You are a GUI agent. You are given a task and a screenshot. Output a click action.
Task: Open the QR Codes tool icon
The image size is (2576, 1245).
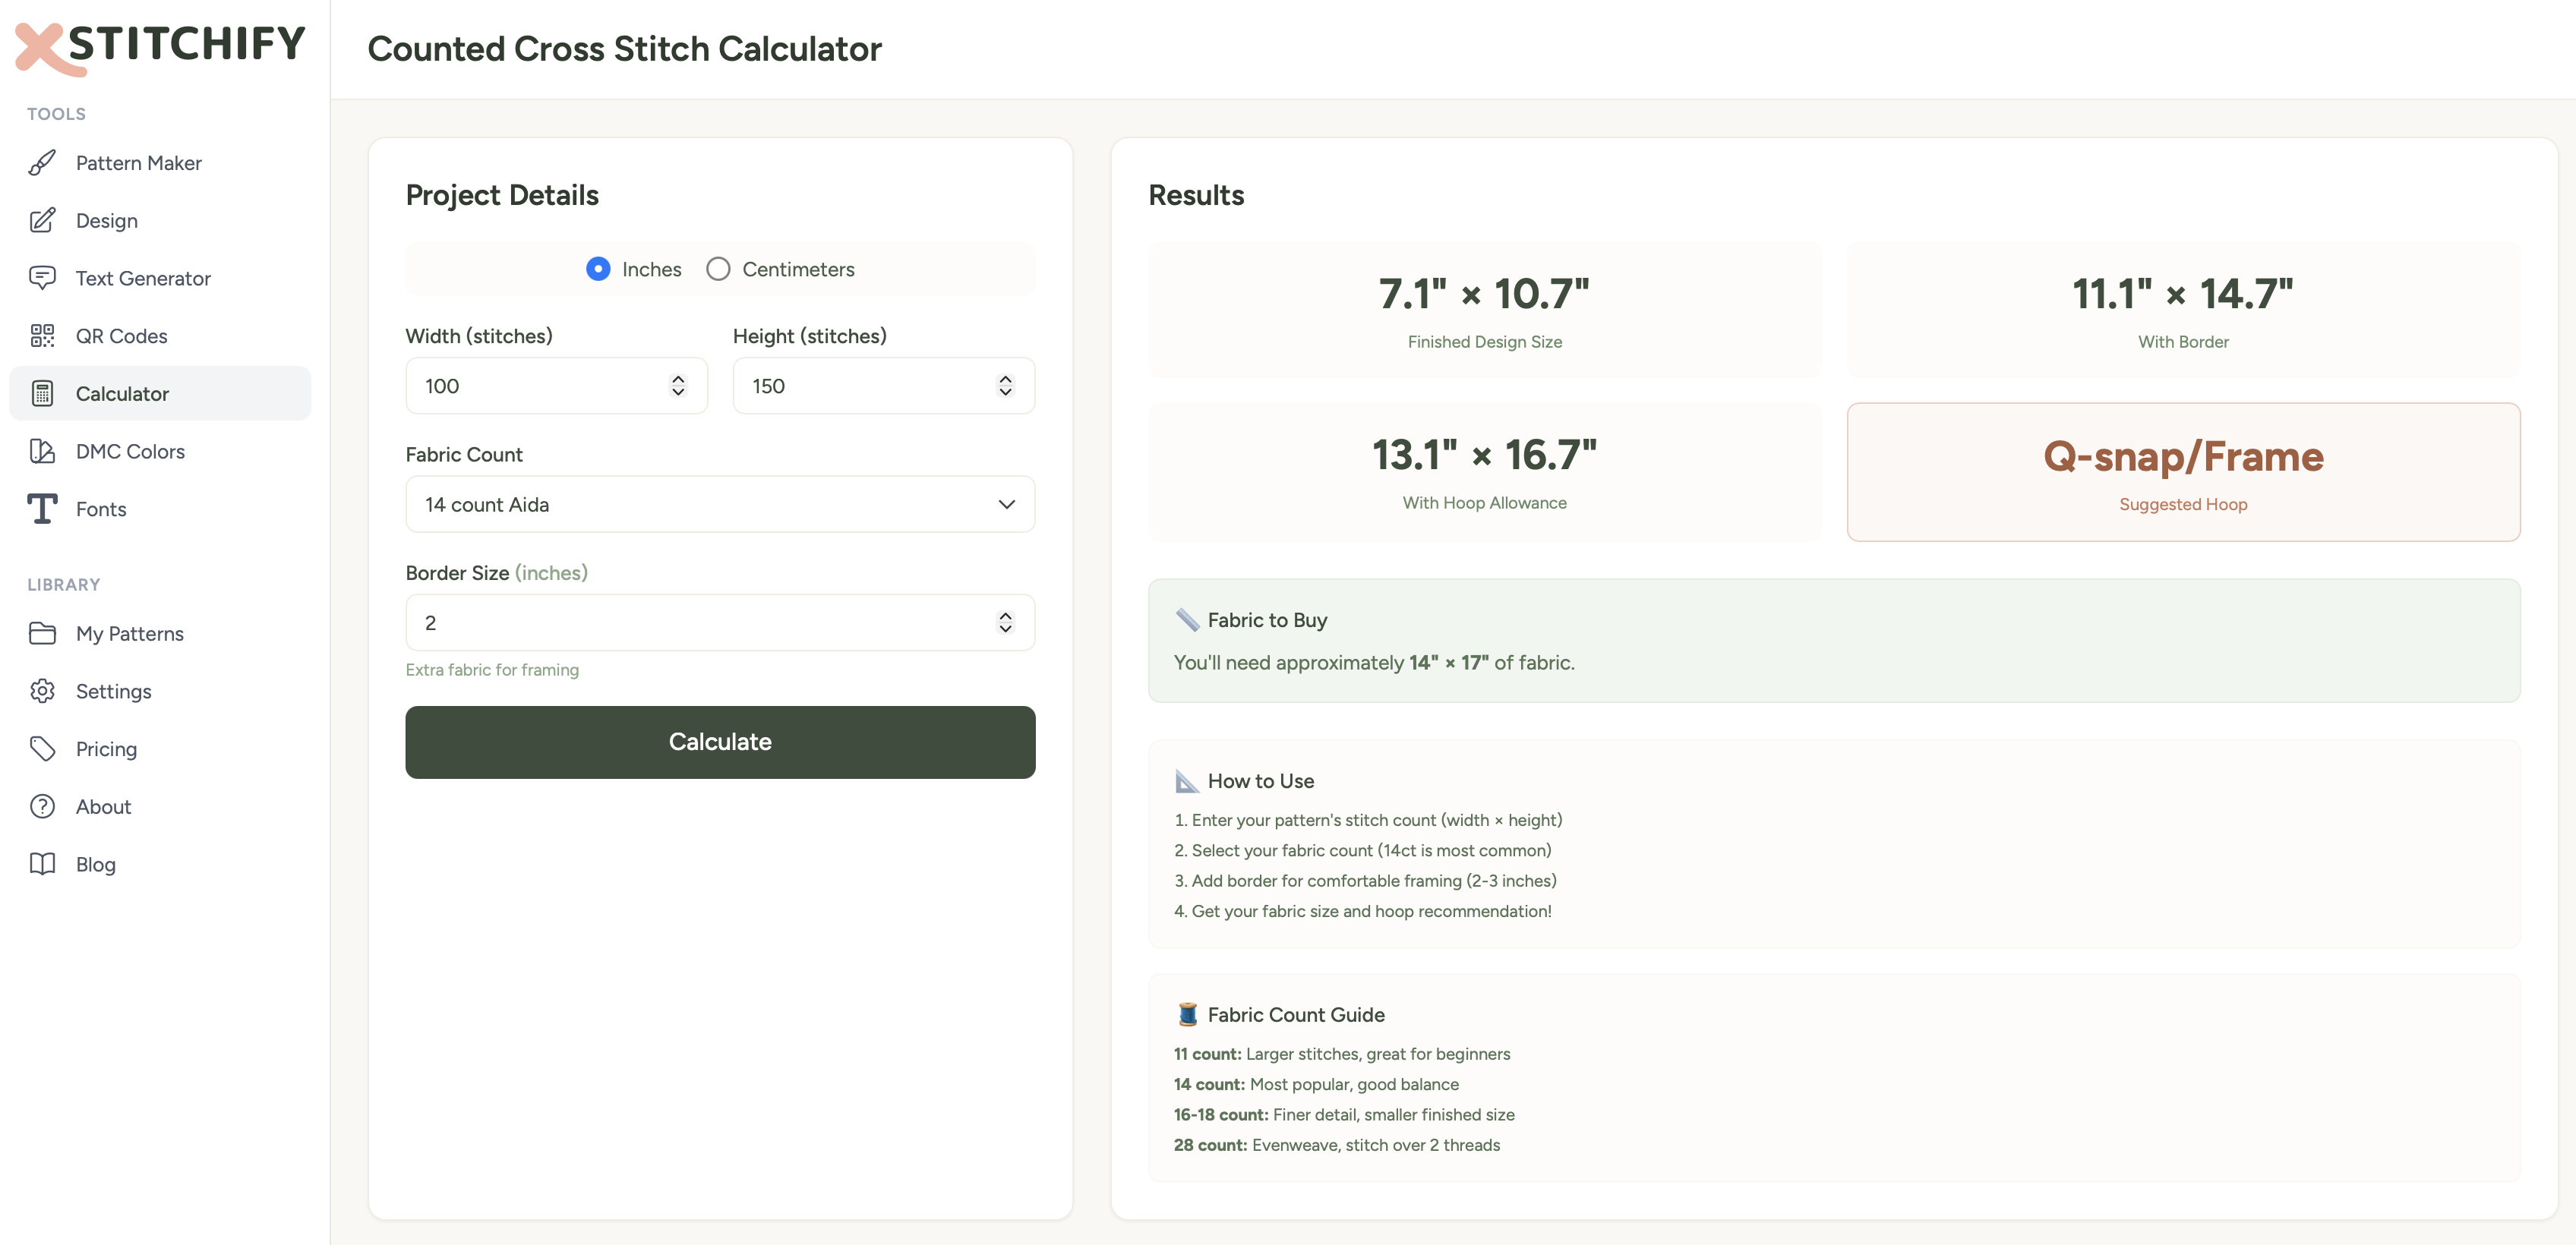[42, 335]
